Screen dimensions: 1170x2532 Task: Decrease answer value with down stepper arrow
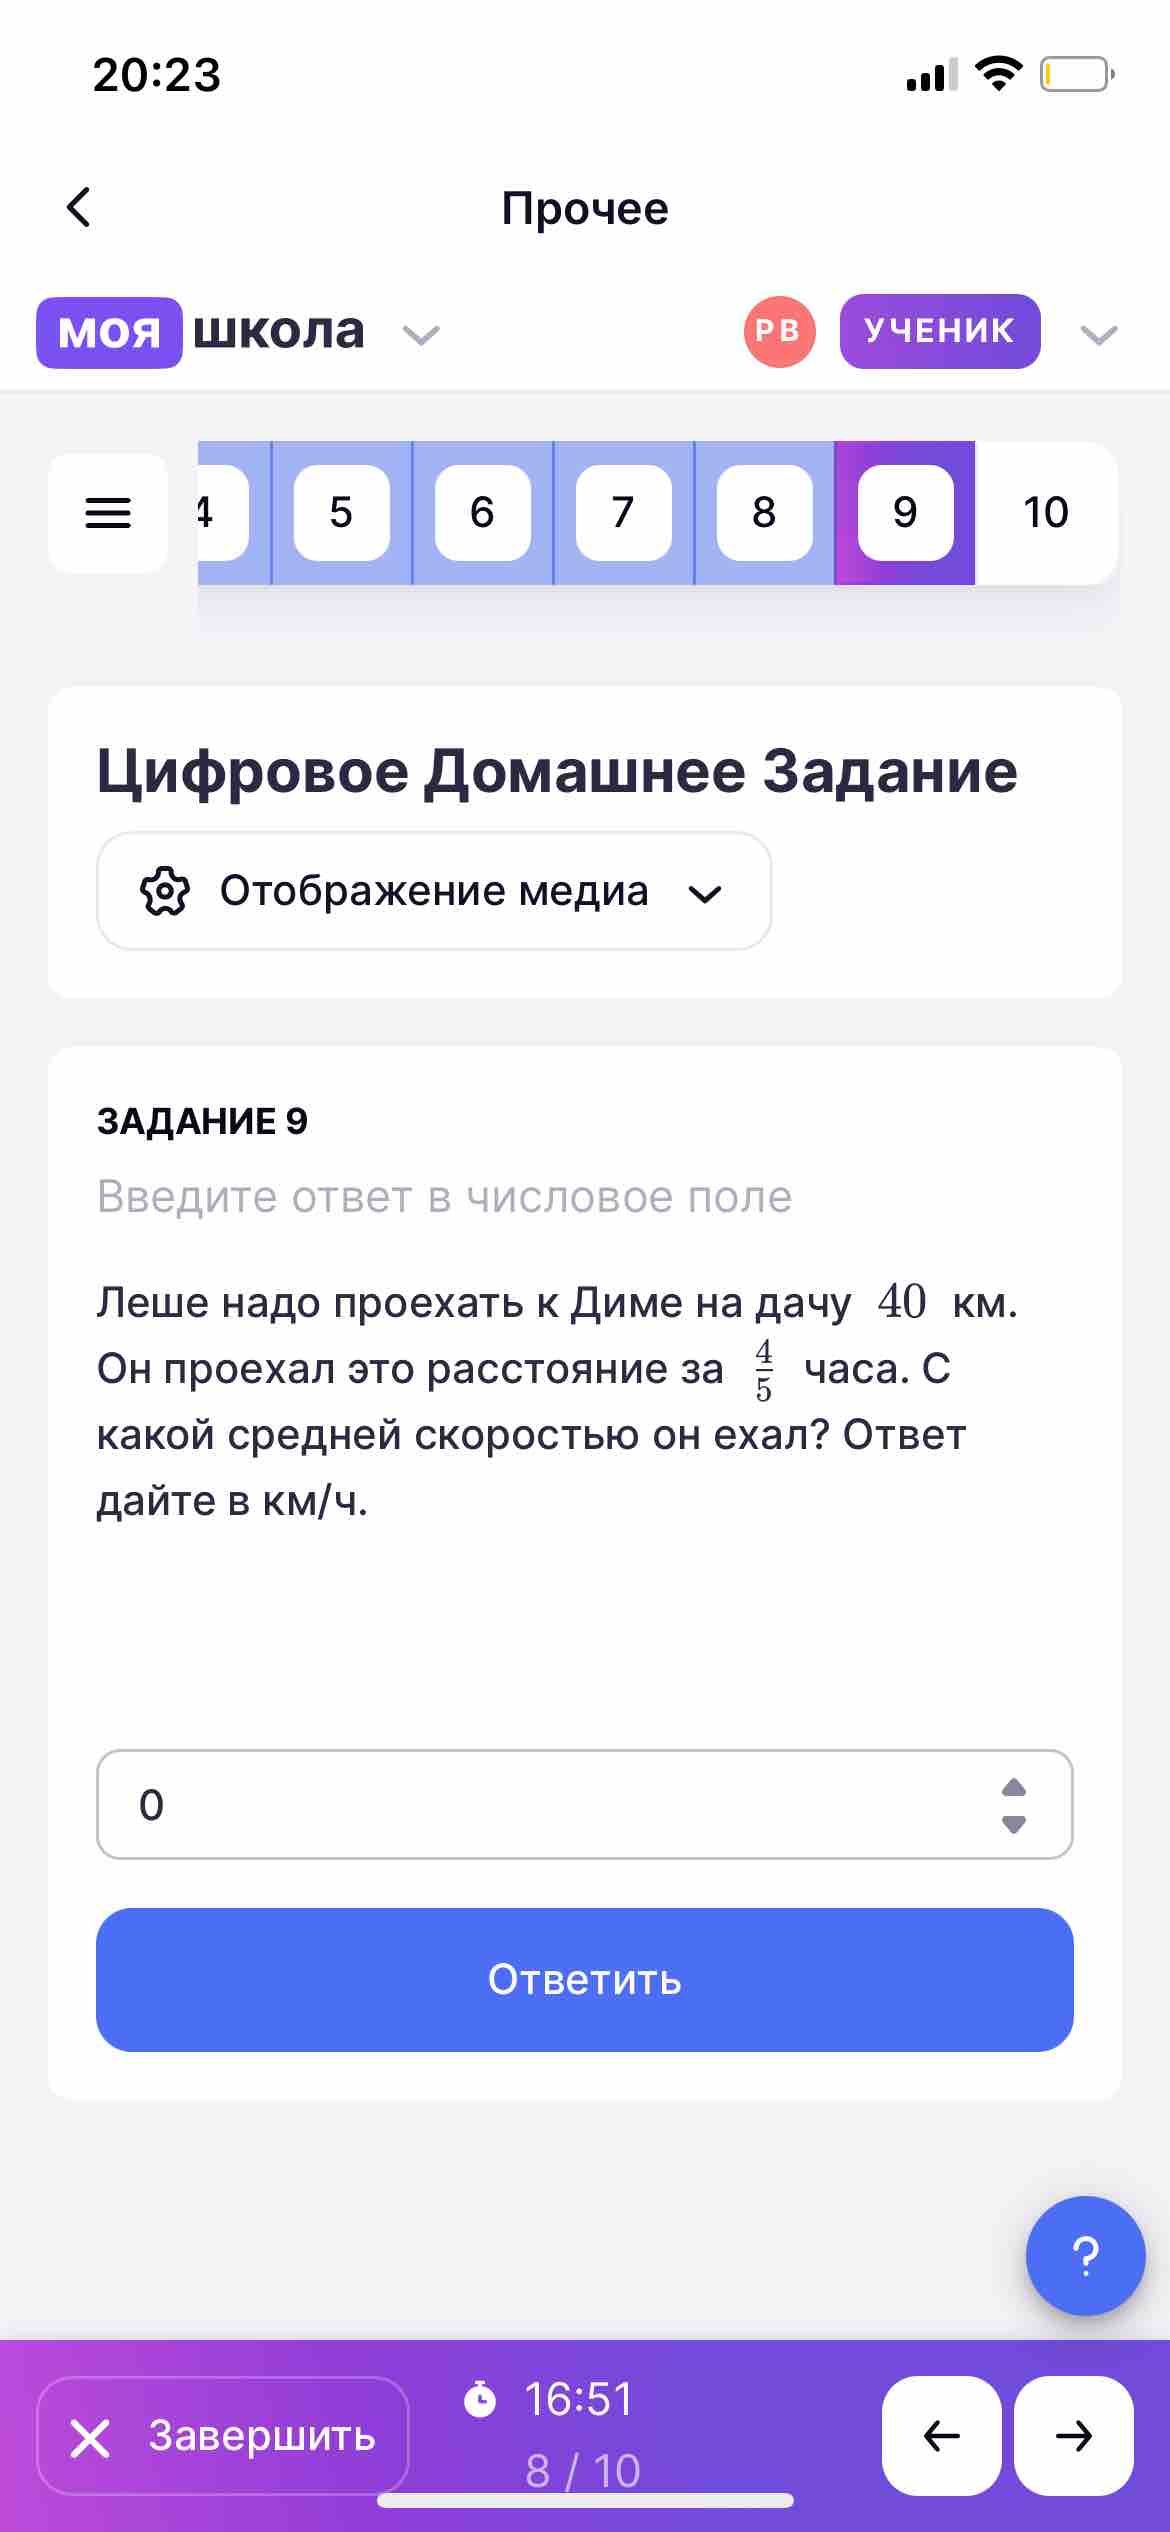1014,1824
